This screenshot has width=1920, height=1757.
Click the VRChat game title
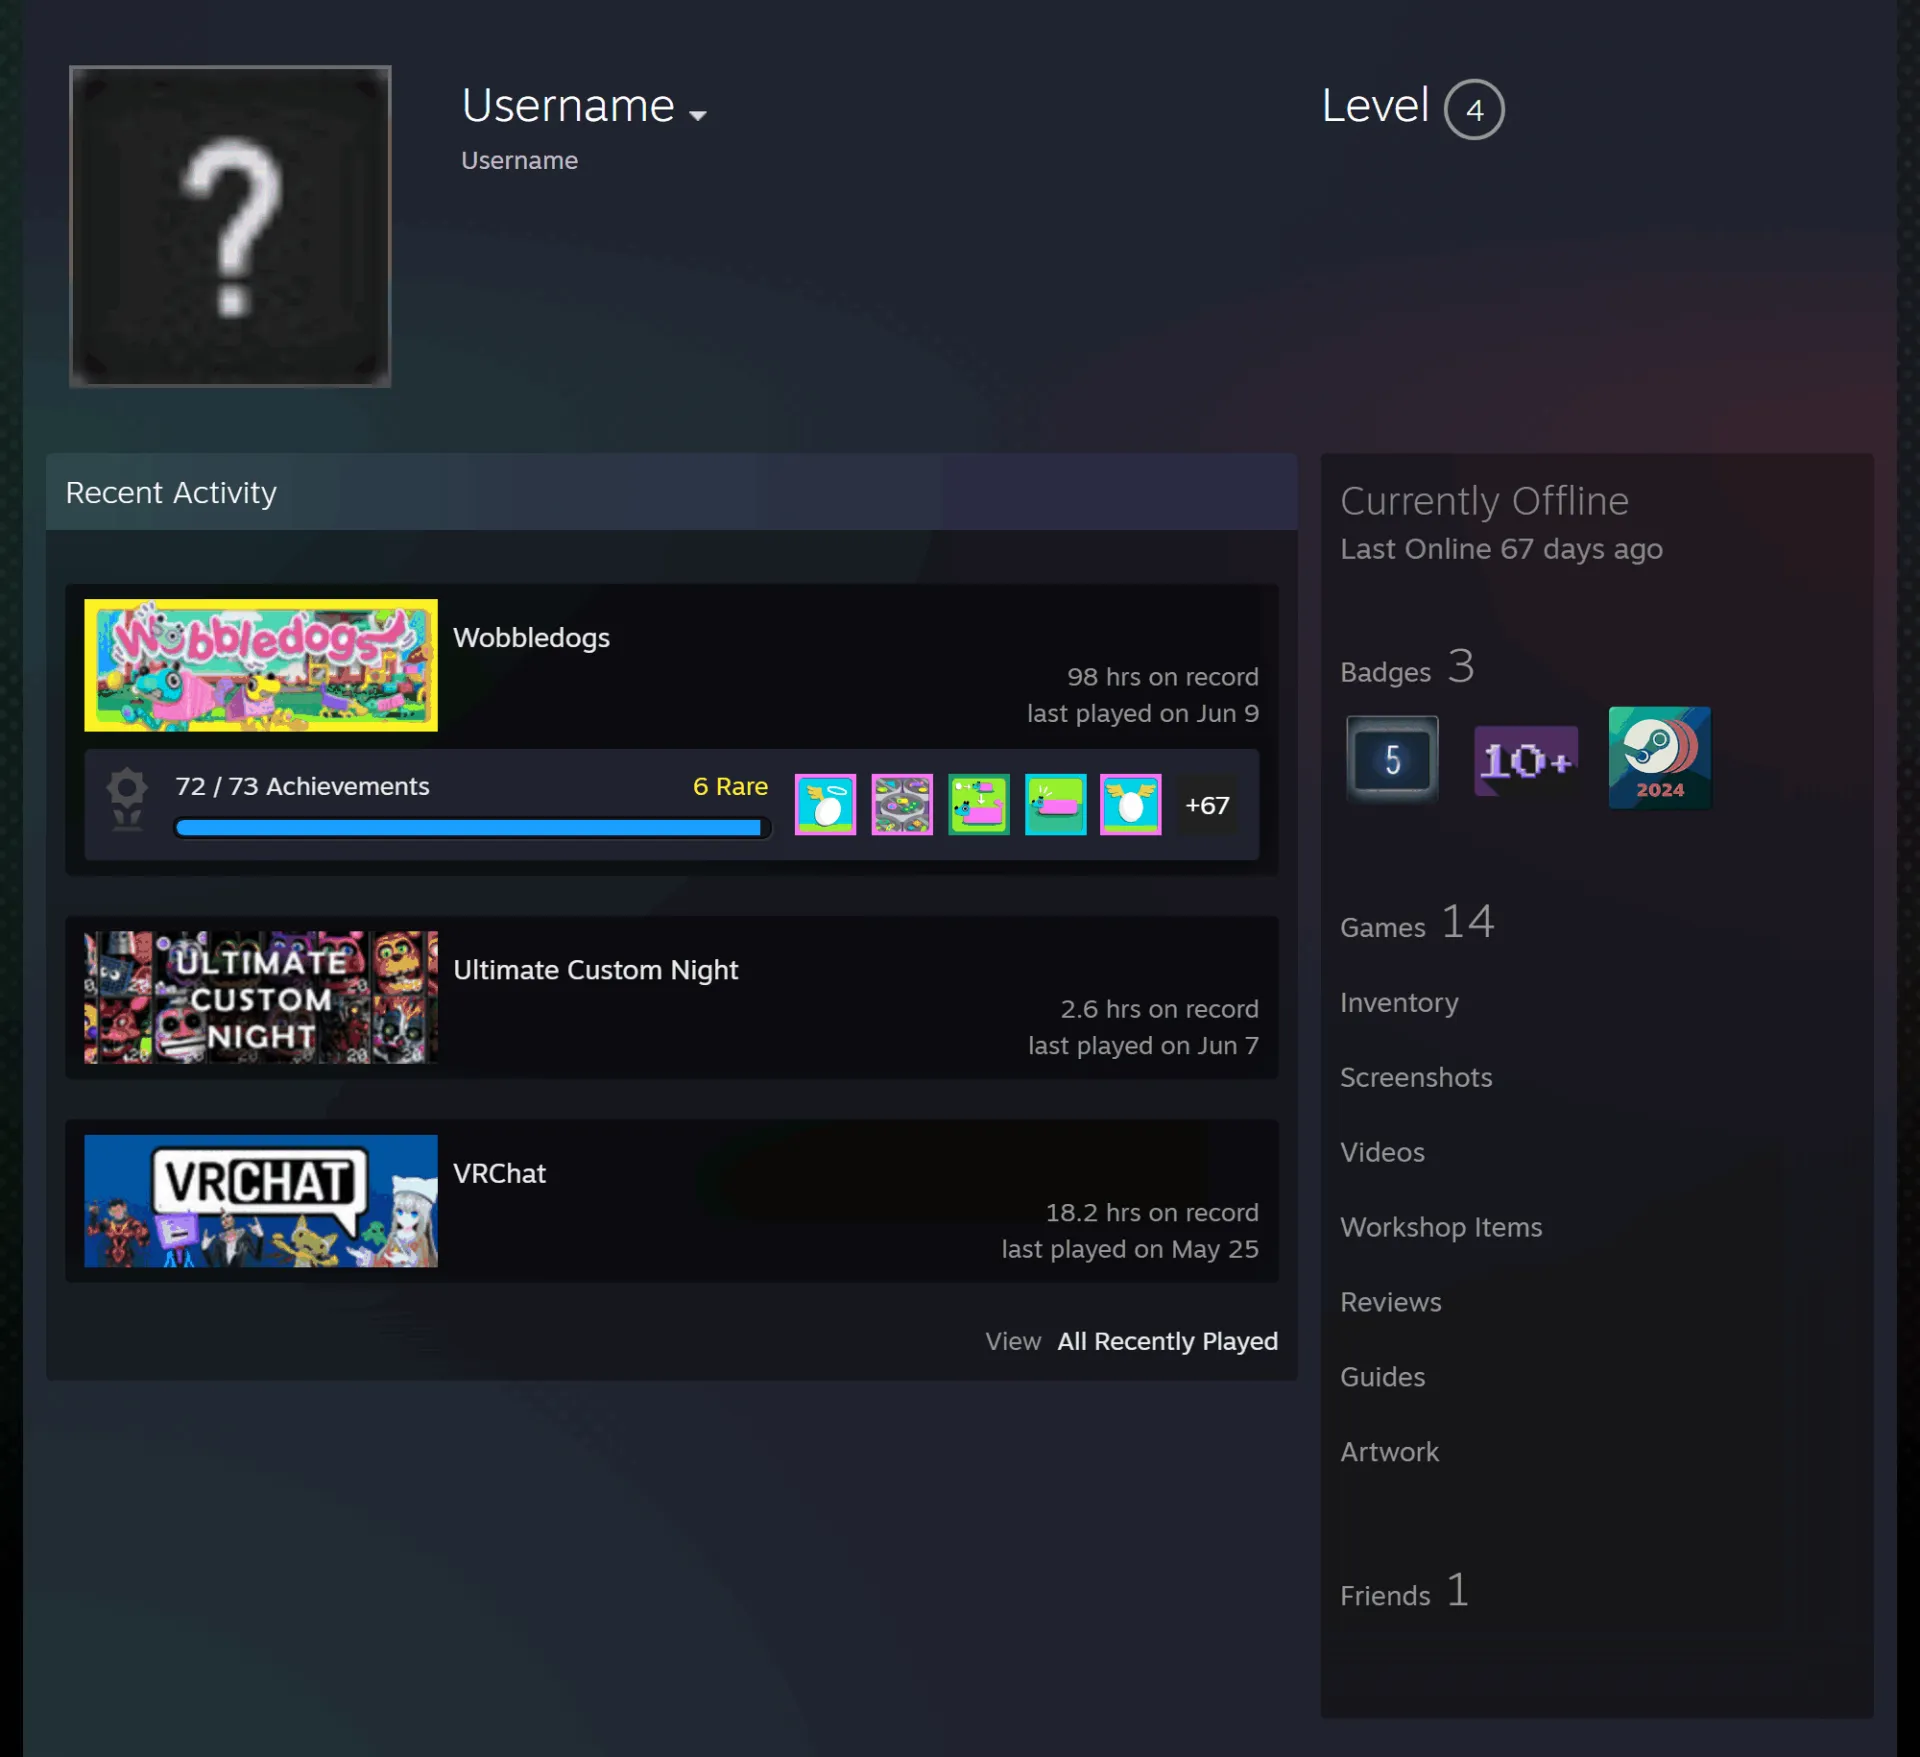click(499, 1173)
